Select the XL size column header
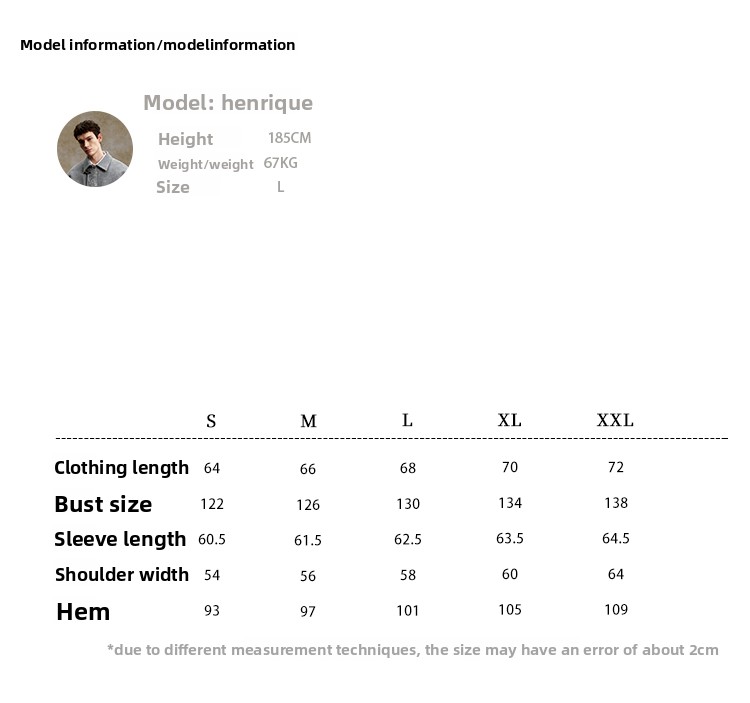This screenshot has height=703, width=750. pyautogui.click(x=509, y=420)
